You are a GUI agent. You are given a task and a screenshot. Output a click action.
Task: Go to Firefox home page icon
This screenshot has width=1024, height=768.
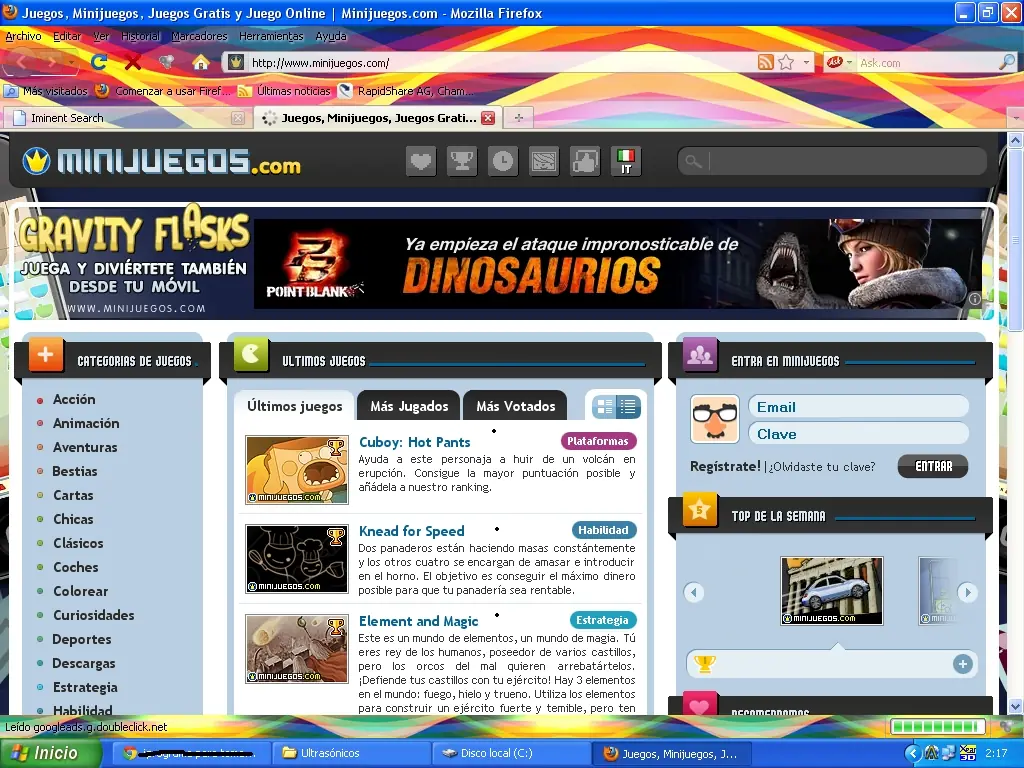200,62
